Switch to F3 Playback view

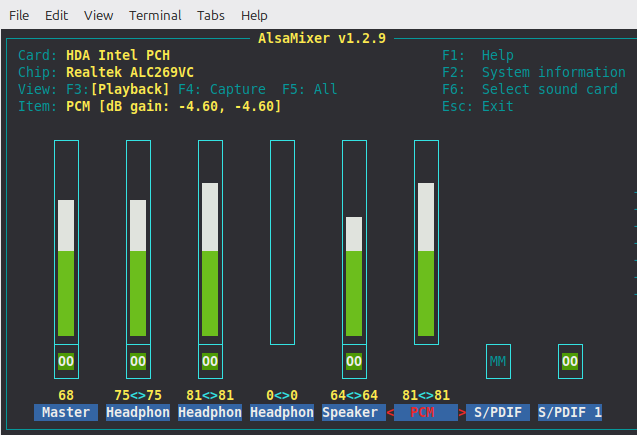[118, 89]
